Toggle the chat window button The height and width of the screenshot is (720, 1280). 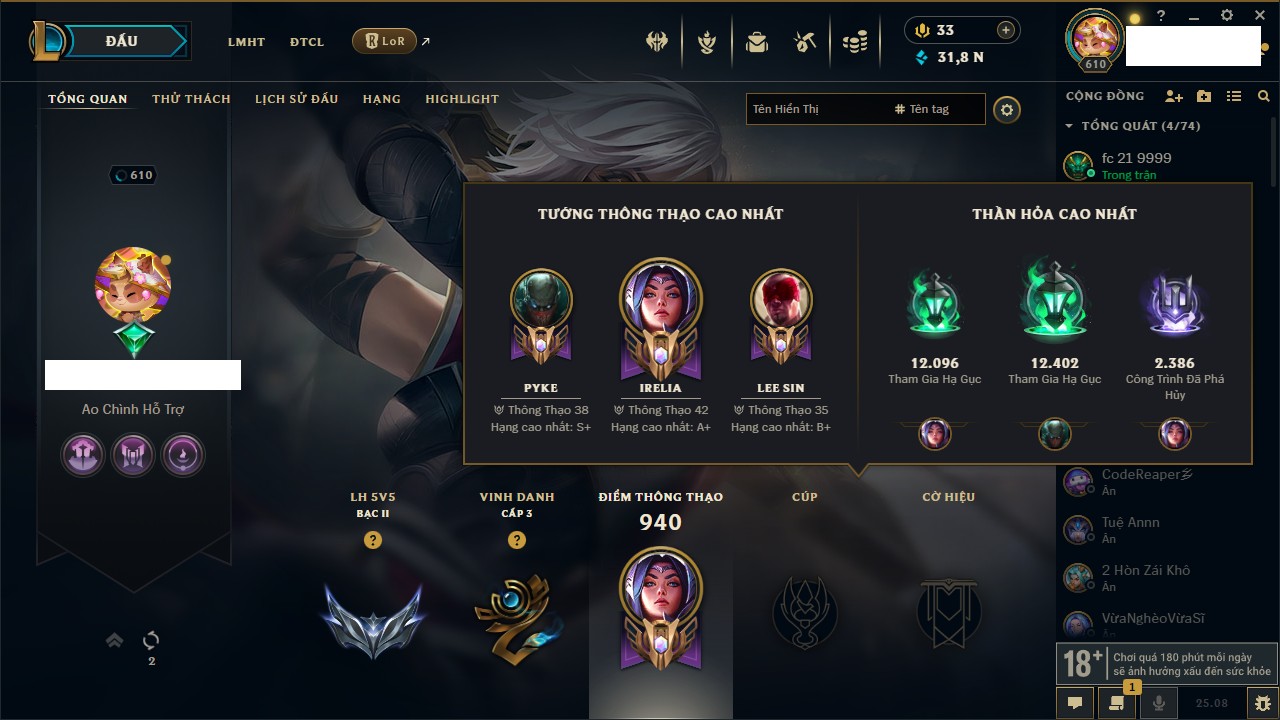1075,703
